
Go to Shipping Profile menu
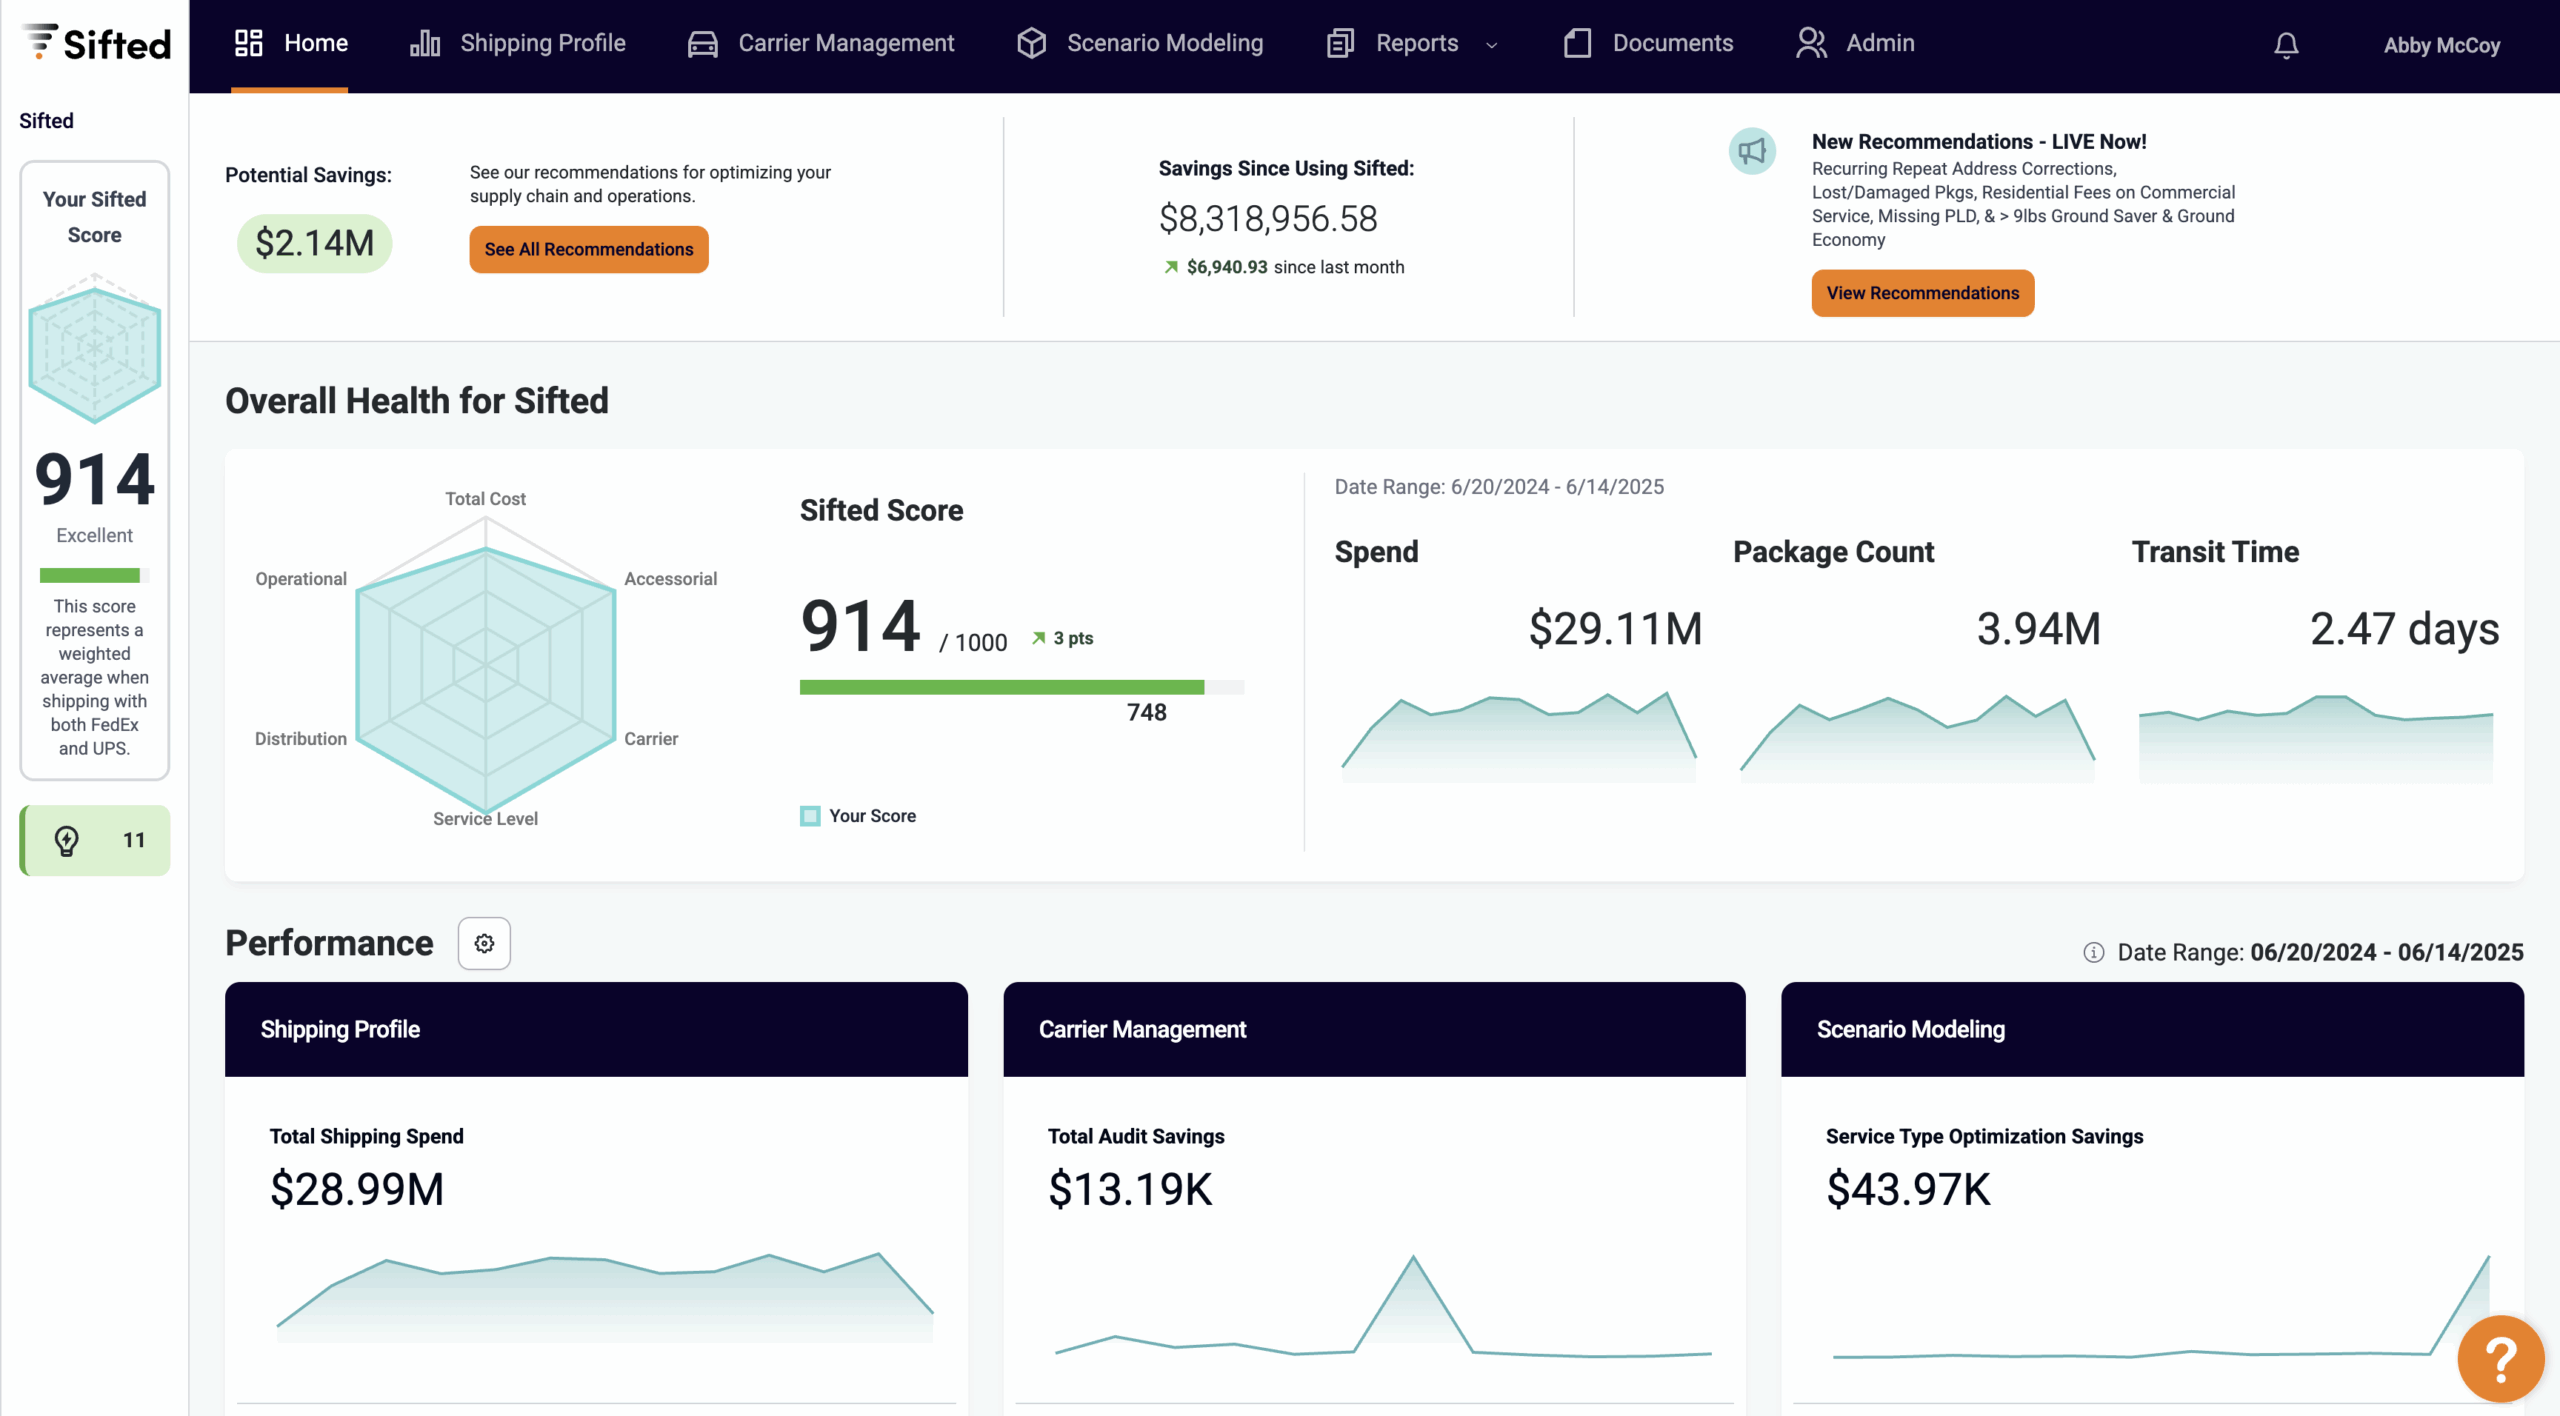coord(518,43)
